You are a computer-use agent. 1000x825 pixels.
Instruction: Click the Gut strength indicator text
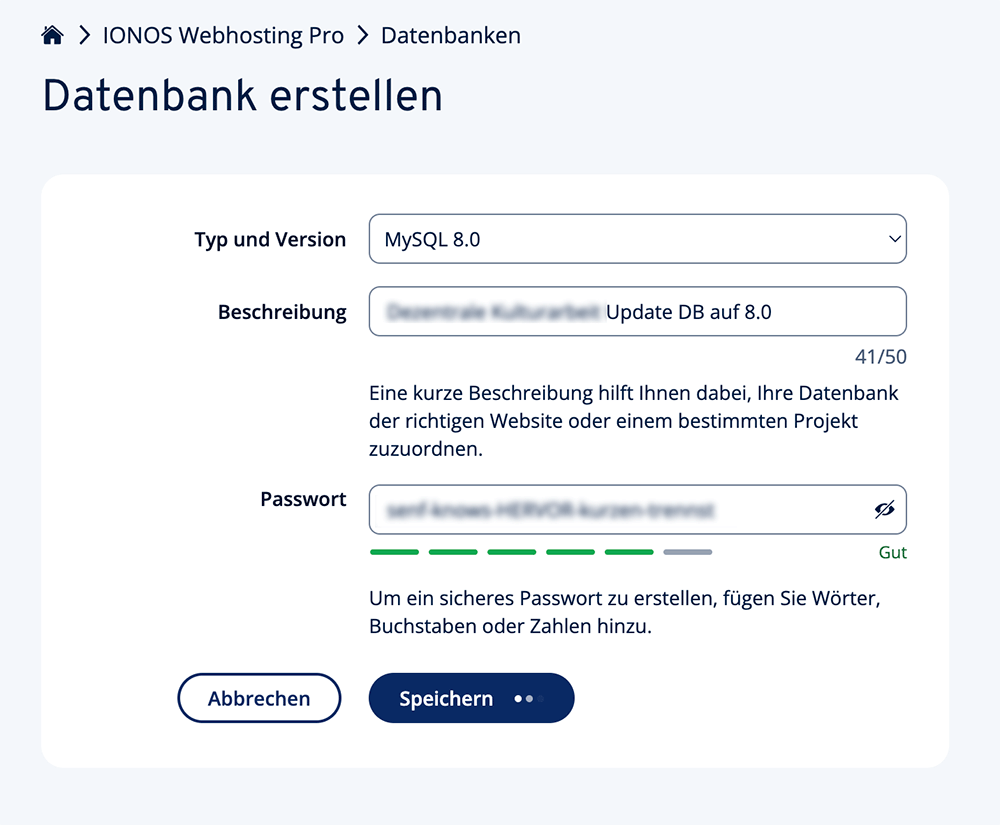pyautogui.click(x=893, y=553)
